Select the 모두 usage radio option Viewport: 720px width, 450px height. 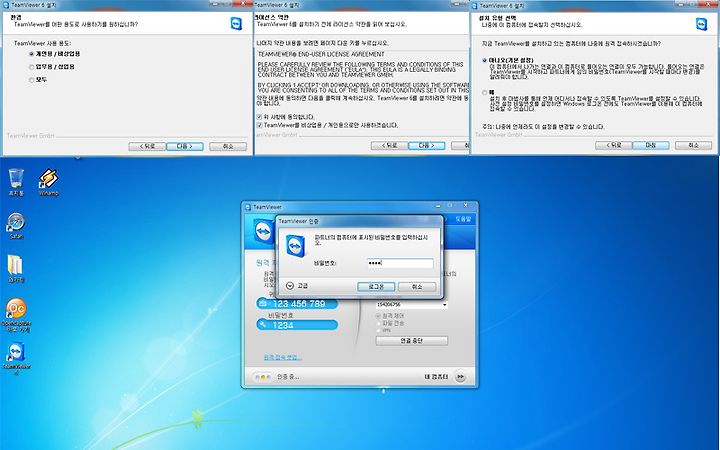[32, 80]
